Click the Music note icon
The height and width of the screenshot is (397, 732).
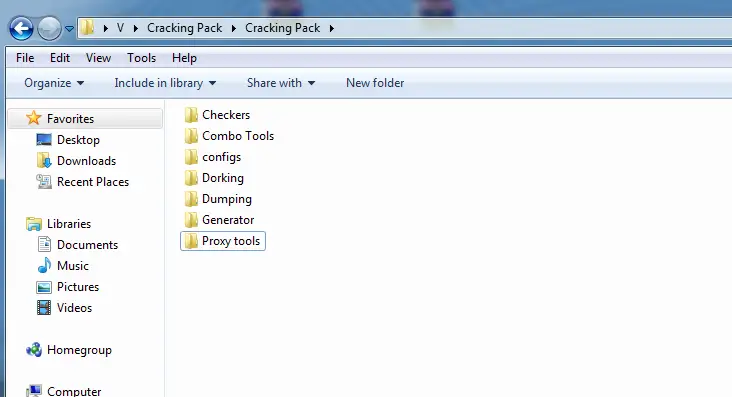(44, 265)
